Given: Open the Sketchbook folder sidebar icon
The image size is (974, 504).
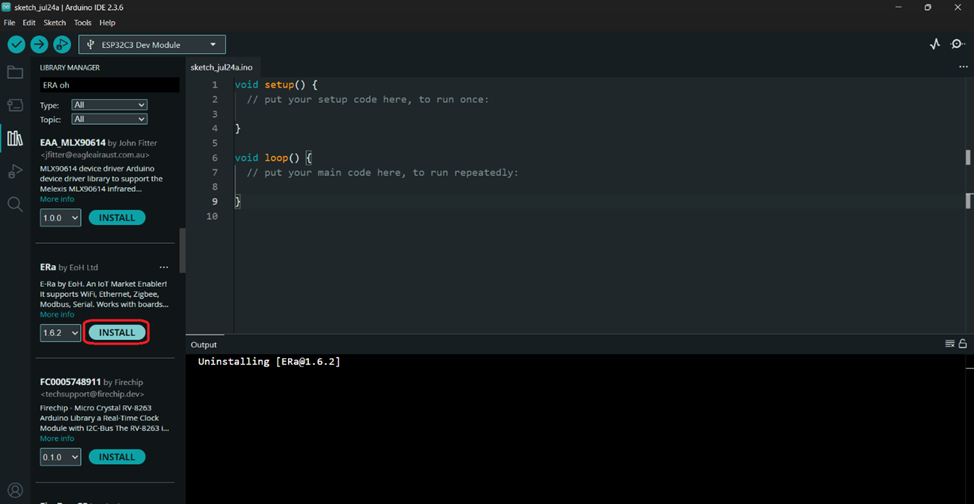Looking at the screenshot, I should coord(15,72).
